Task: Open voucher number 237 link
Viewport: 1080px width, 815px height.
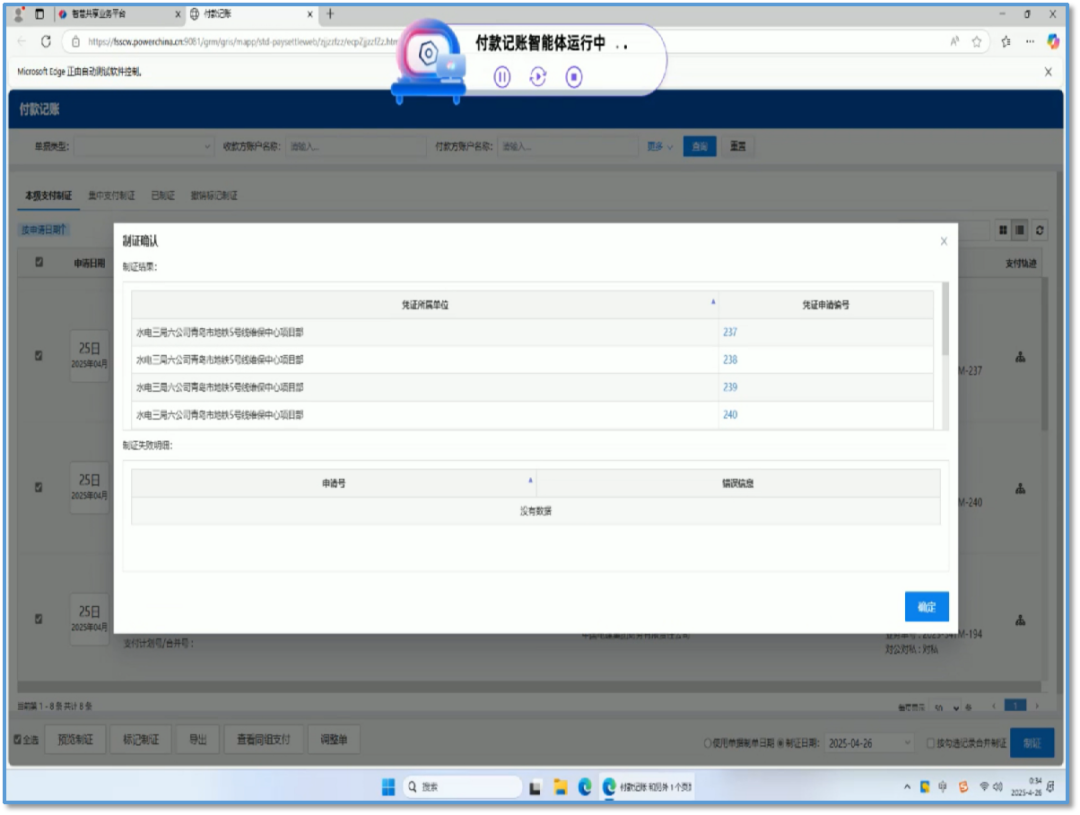Action: (x=730, y=332)
